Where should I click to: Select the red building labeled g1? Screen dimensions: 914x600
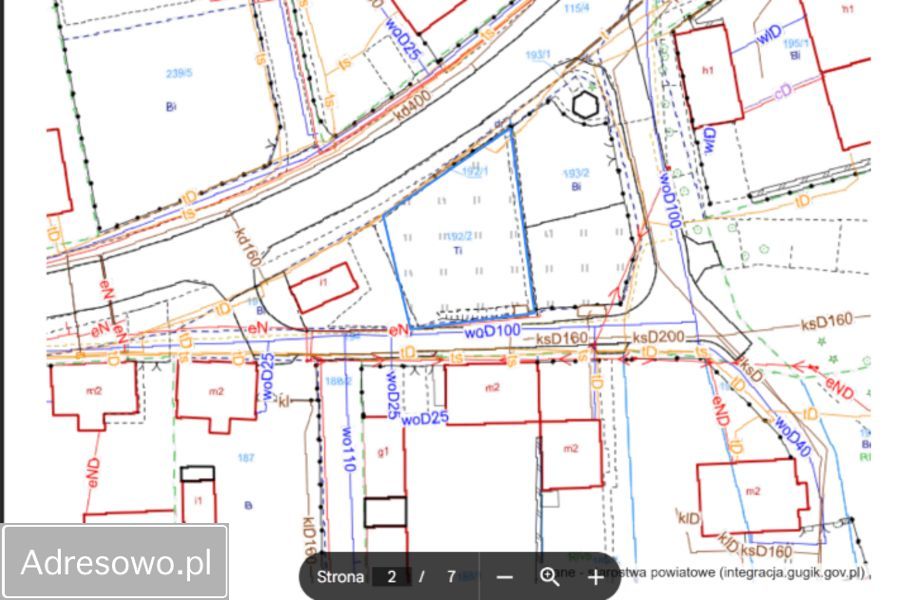pyautogui.click(x=384, y=452)
